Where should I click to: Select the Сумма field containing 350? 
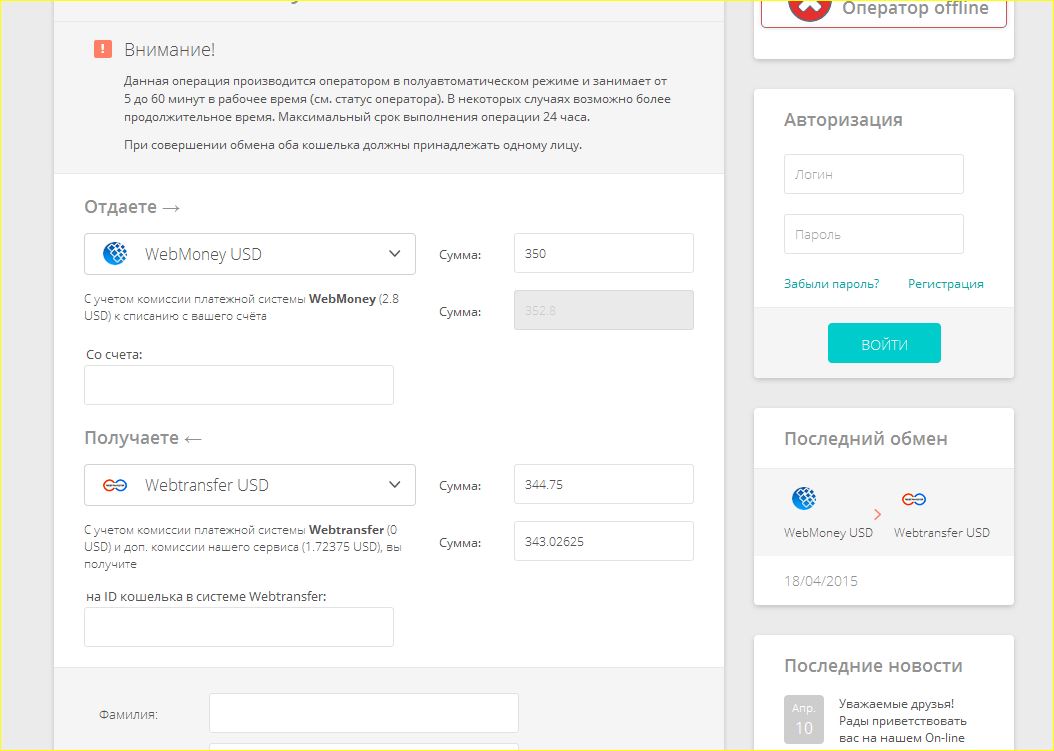(x=603, y=253)
